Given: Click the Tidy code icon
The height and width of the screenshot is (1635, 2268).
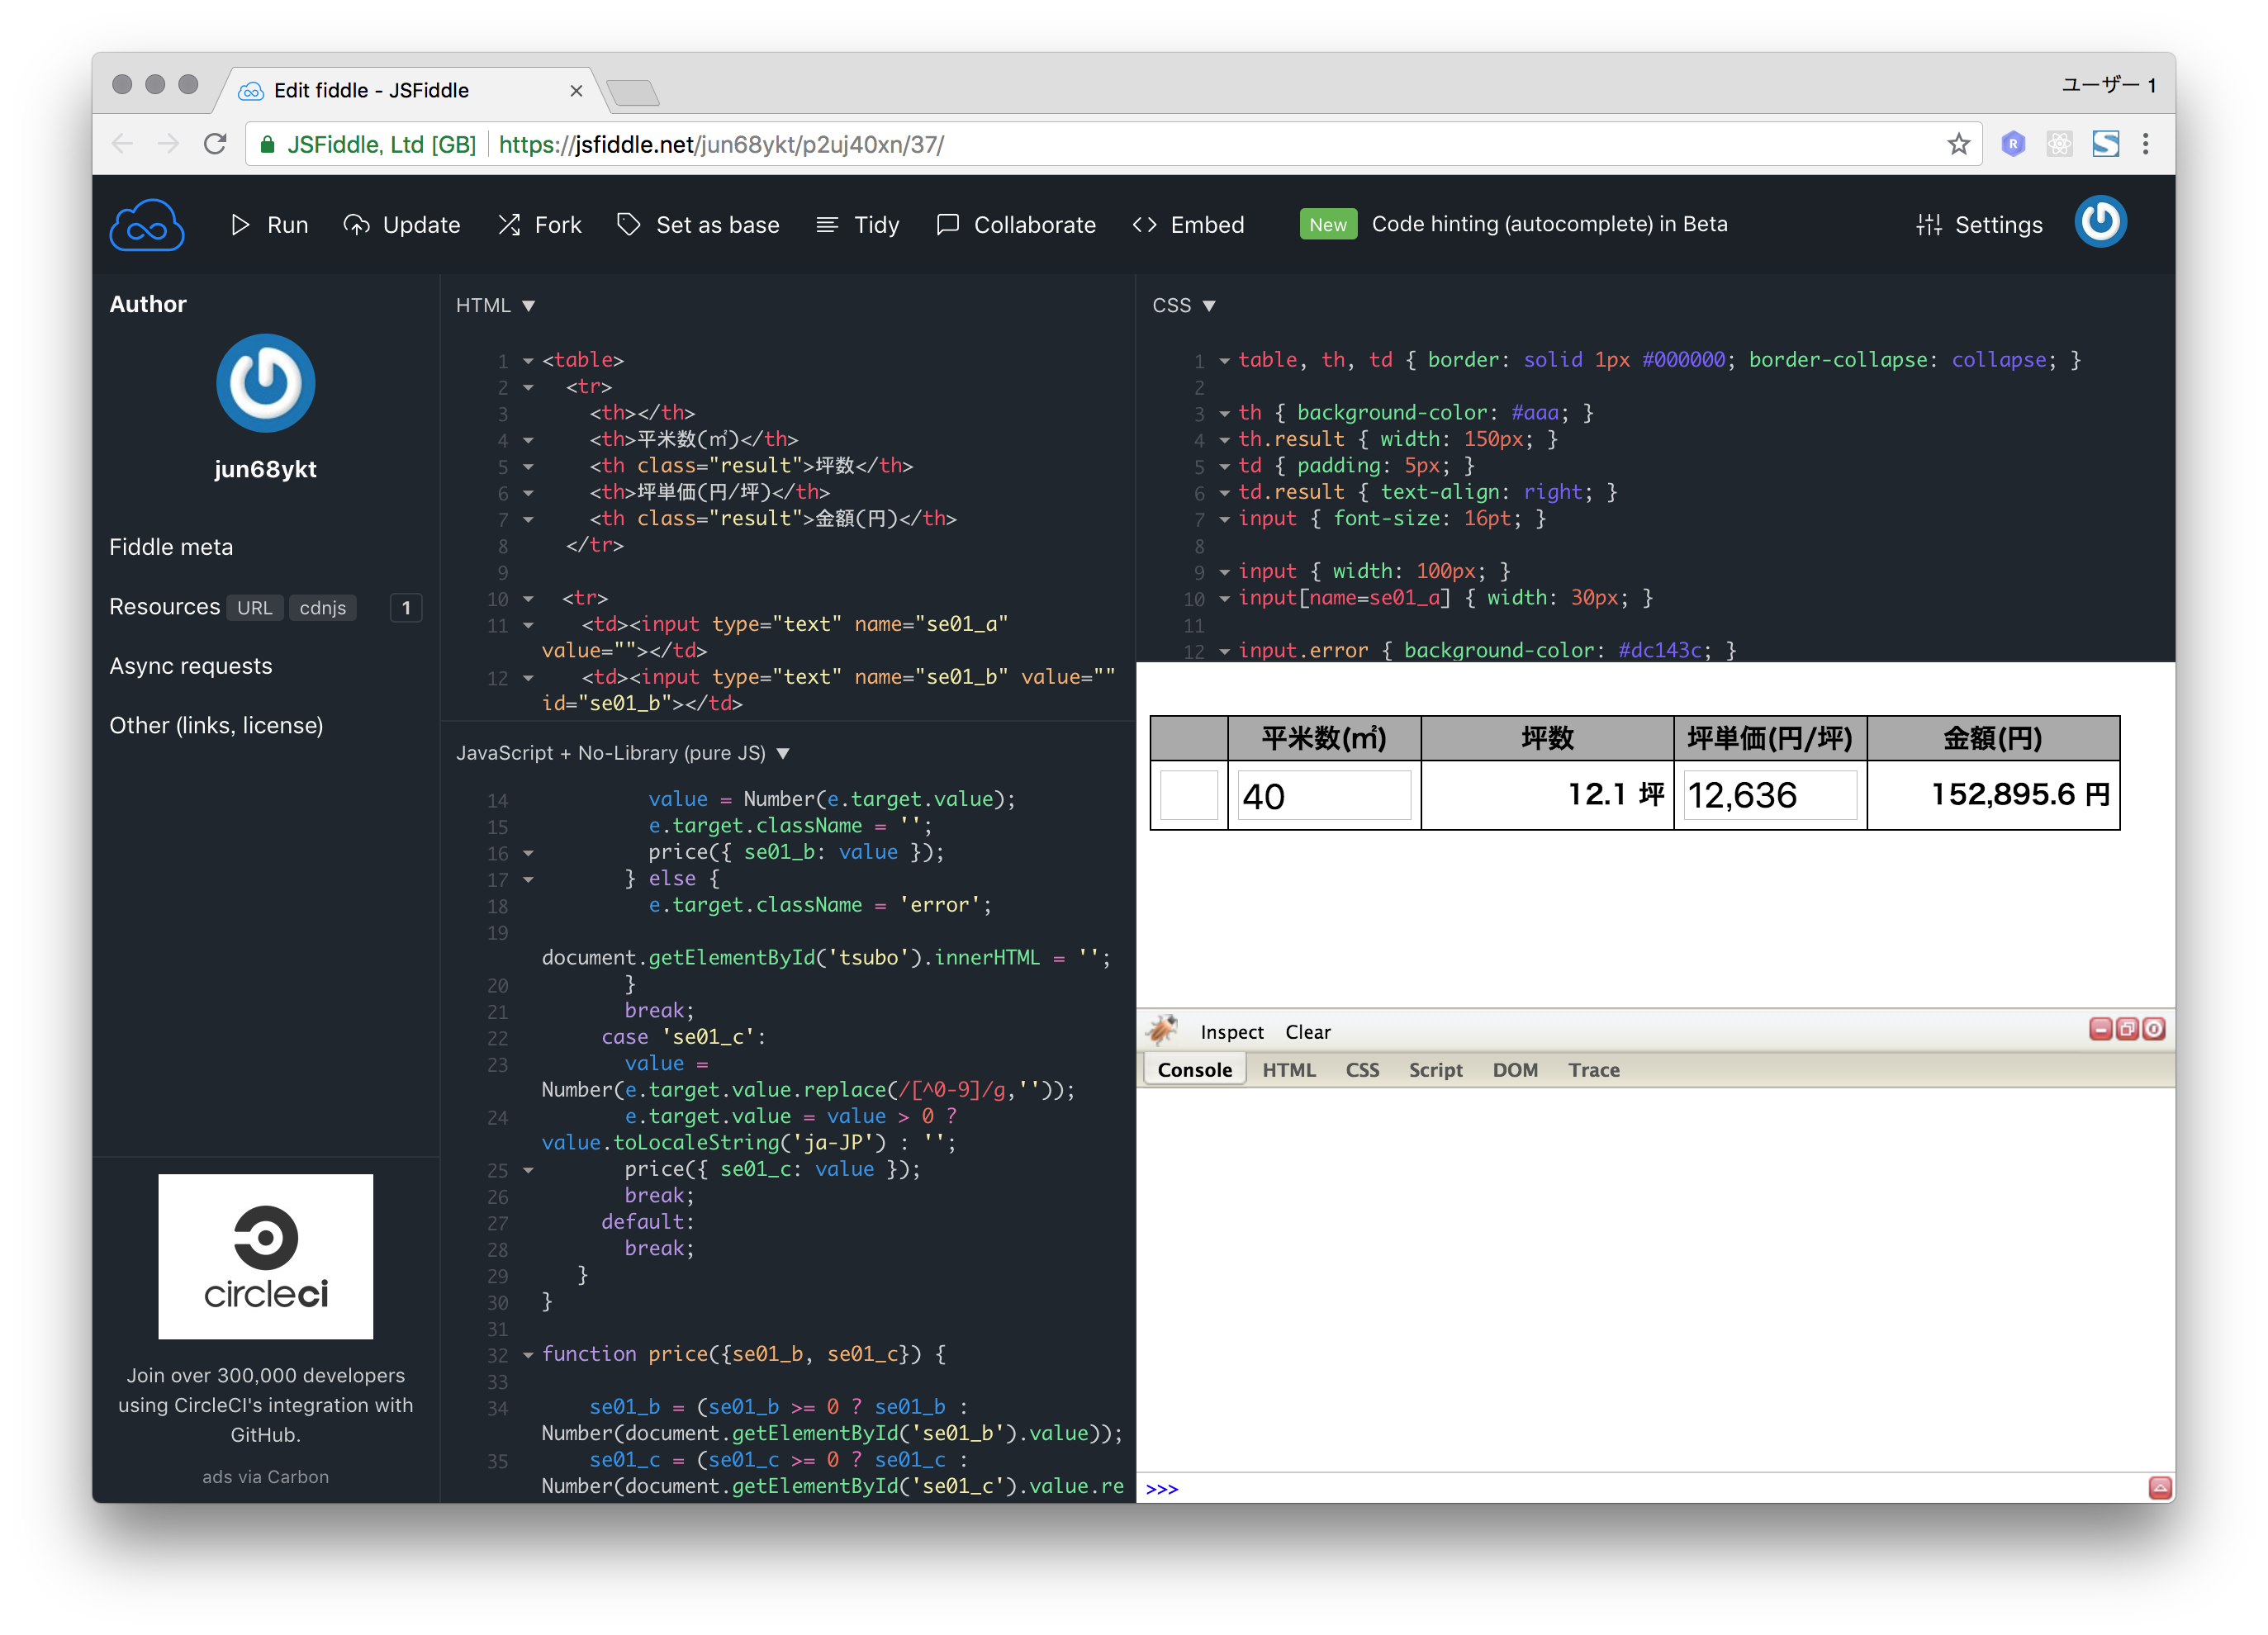Looking at the screenshot, I should pos(827,225).
